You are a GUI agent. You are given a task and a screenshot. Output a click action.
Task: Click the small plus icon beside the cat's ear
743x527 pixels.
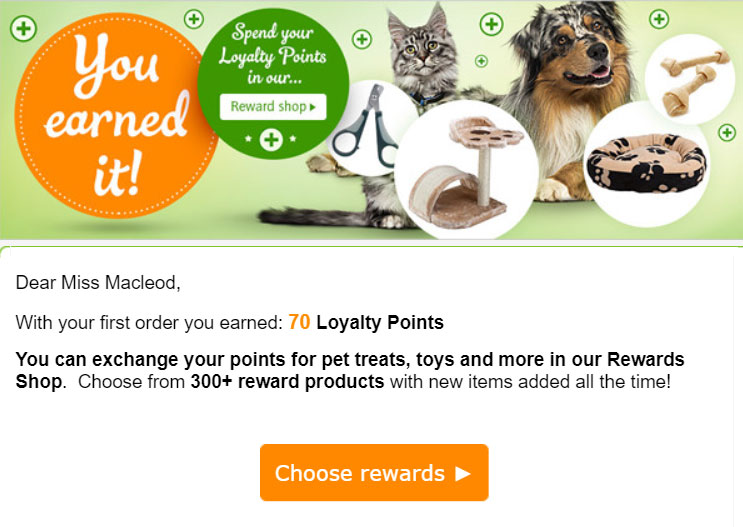click(x=481, y=61)
